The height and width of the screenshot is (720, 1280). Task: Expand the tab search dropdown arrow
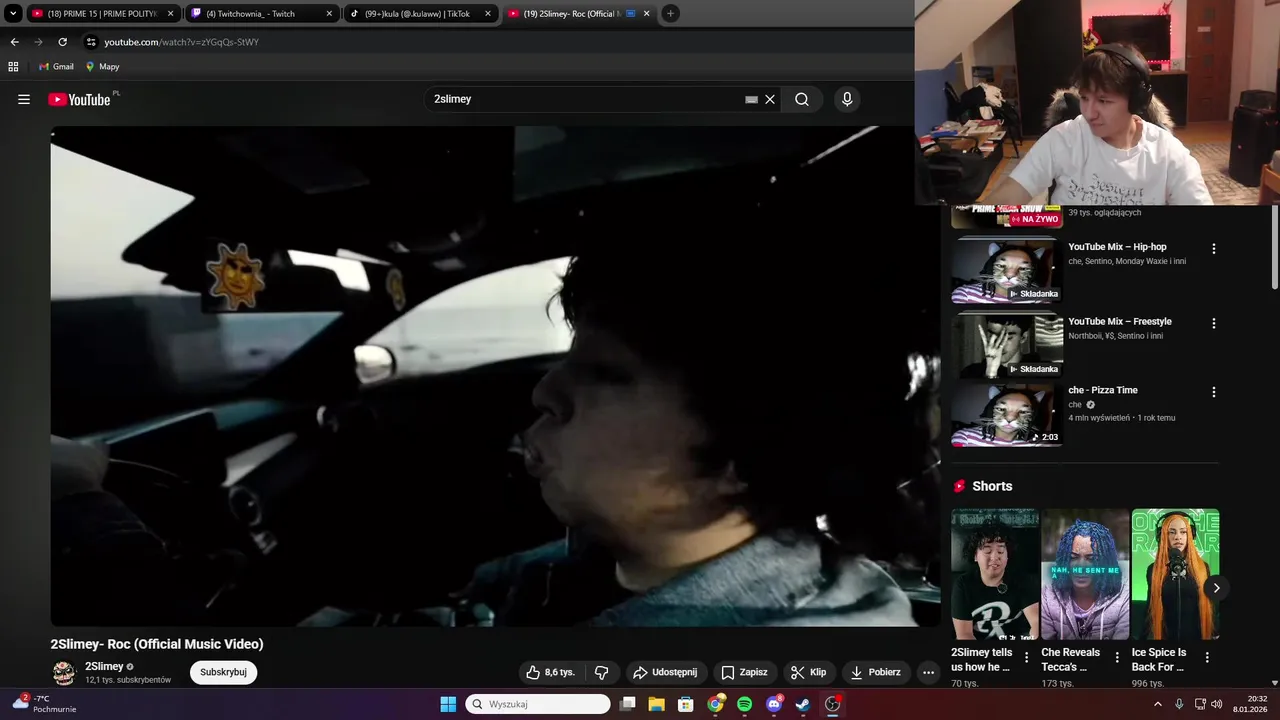pos(13,13)
